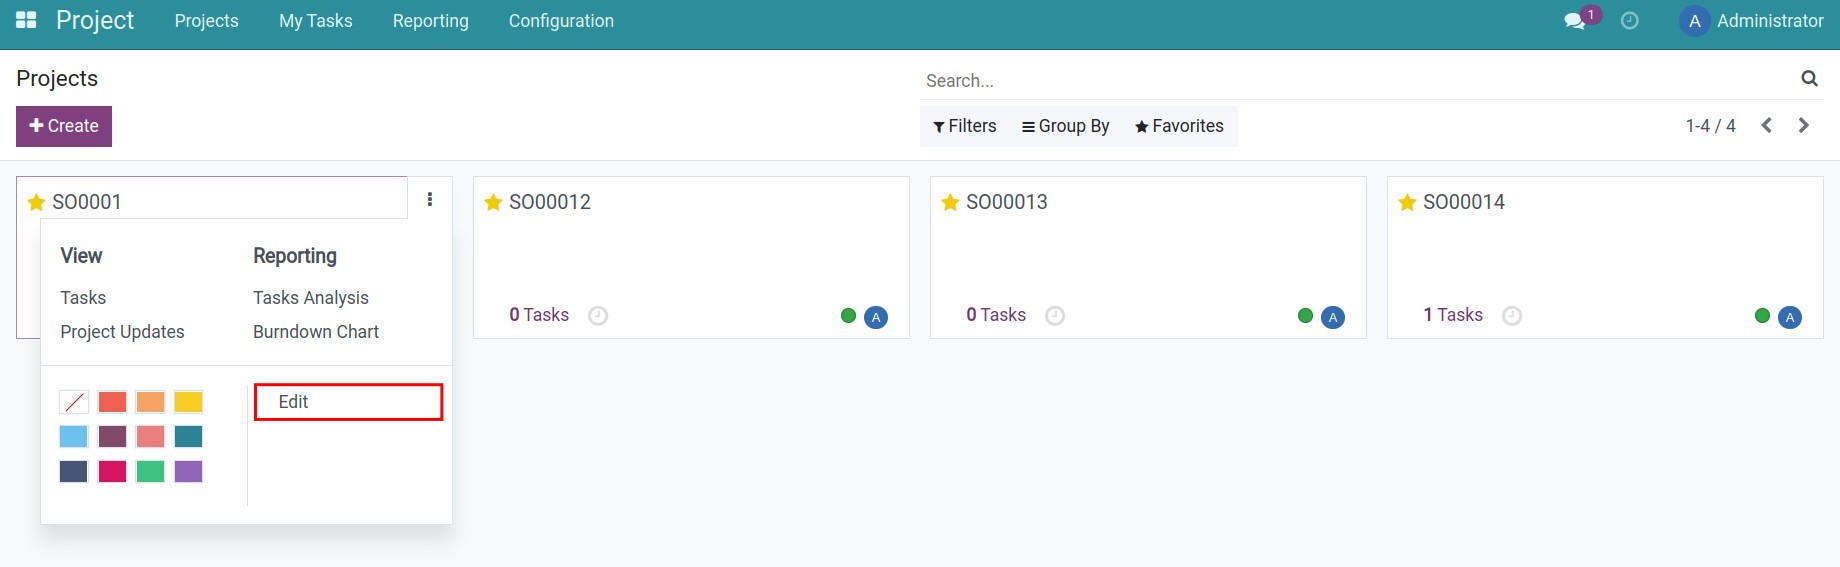This screenshot has width=1840, height=567.
Task: Select the salmon pink color swatch
Action: click(150, 436)
